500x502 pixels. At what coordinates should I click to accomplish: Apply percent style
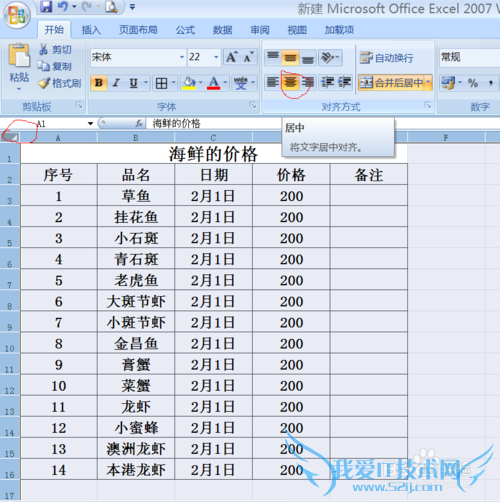[x=473, y=83]
